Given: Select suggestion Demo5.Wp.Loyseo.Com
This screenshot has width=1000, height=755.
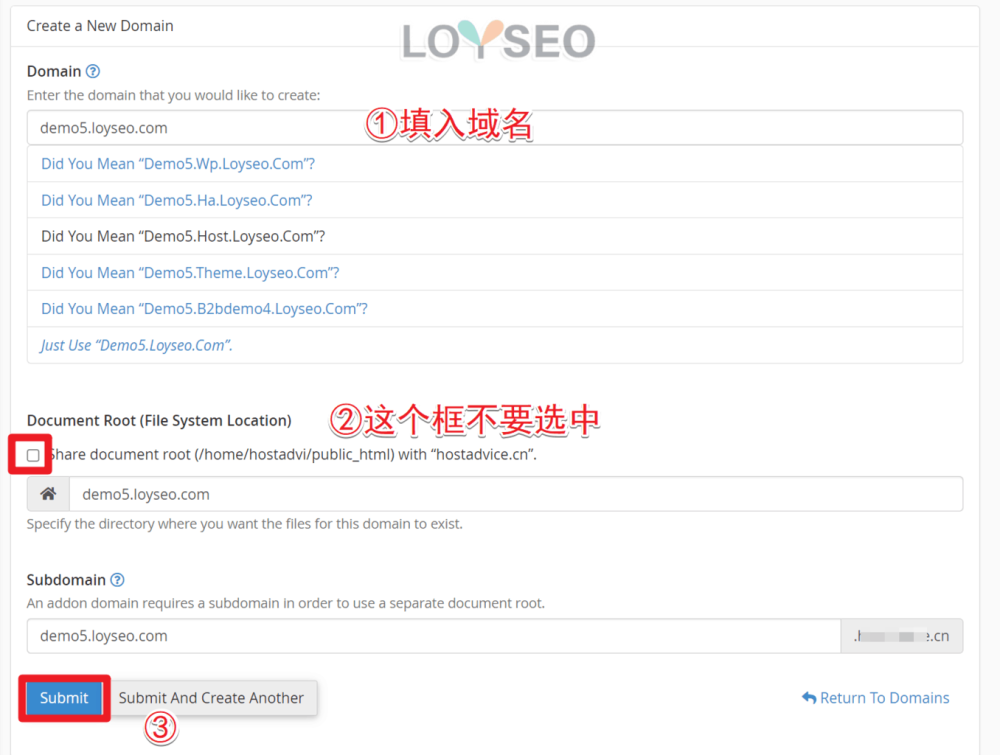Looking at the screenshot, I should coord(495,164).
